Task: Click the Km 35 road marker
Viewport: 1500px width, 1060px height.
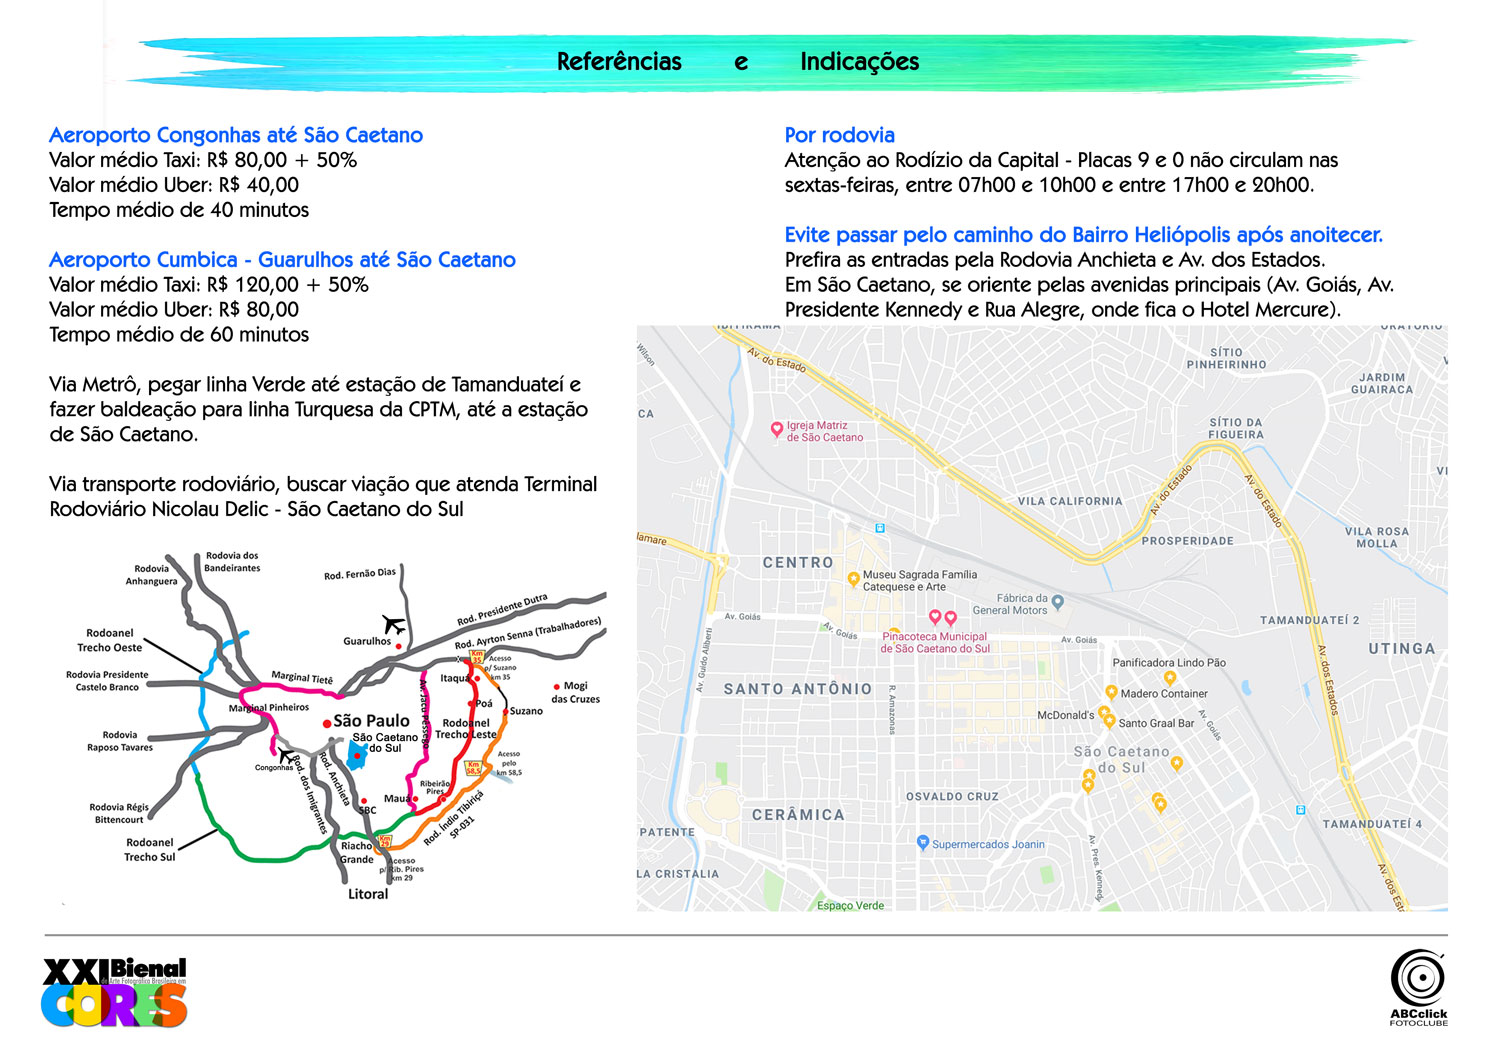Action: click(477, 657)
